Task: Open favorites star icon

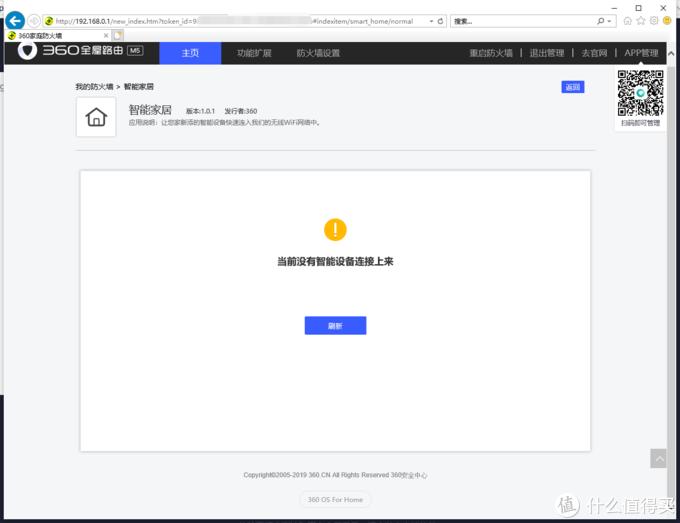Action: tap(641, 21)
